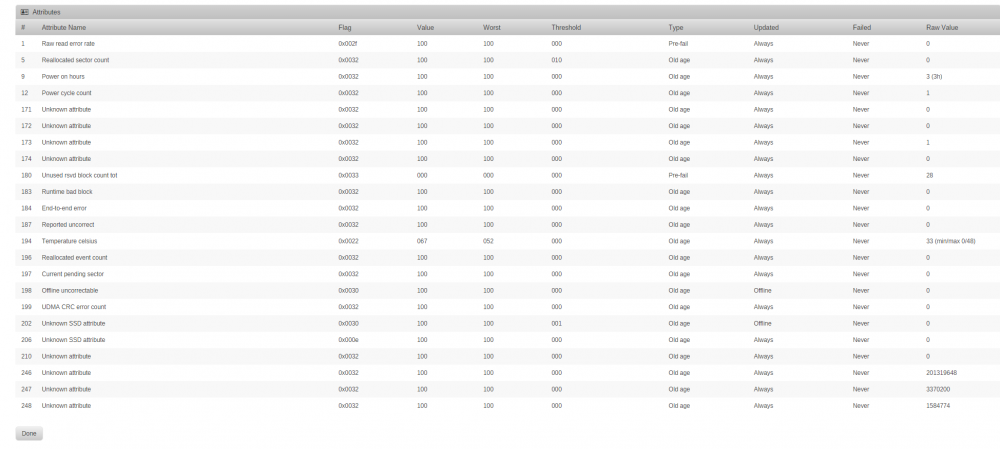Select the 'Power on hours' attribute

(62, 77)
